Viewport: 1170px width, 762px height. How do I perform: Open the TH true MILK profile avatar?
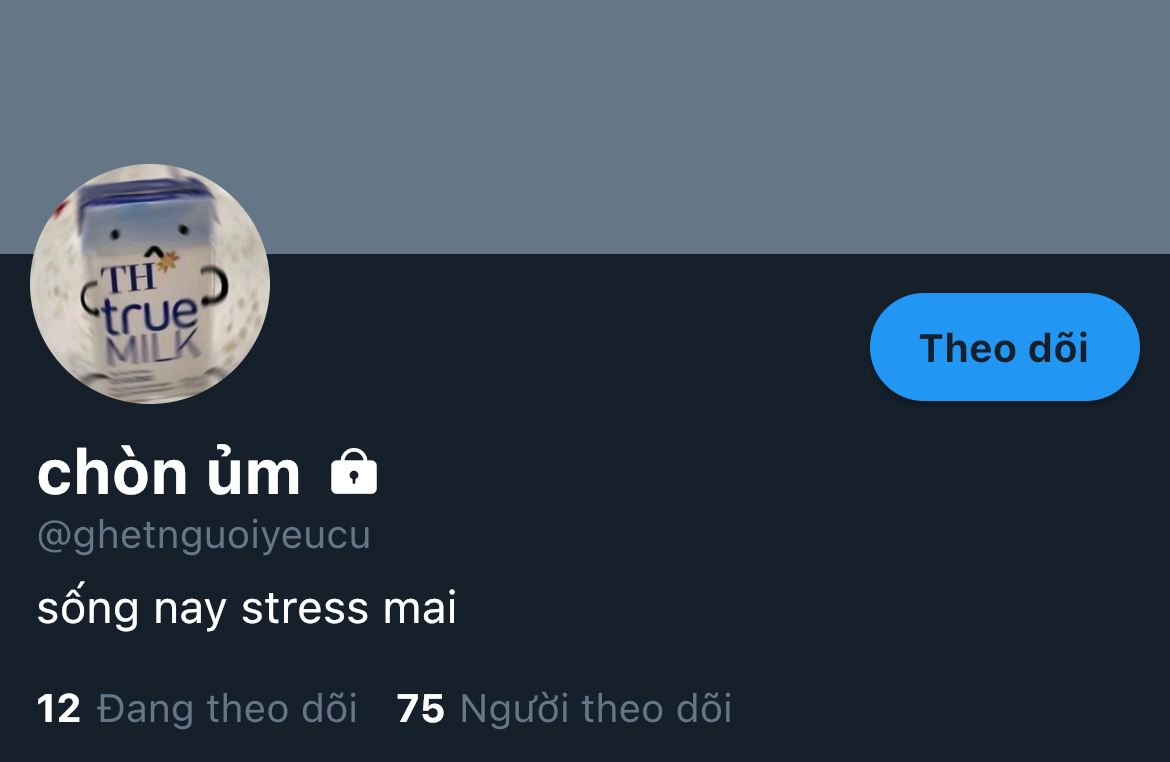tap(150, 284)
